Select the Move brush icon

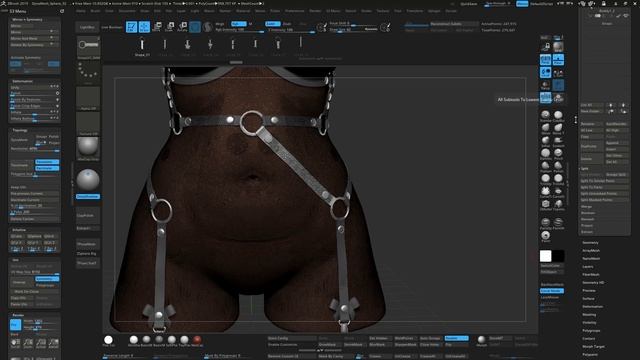click(x=545, y=129)
